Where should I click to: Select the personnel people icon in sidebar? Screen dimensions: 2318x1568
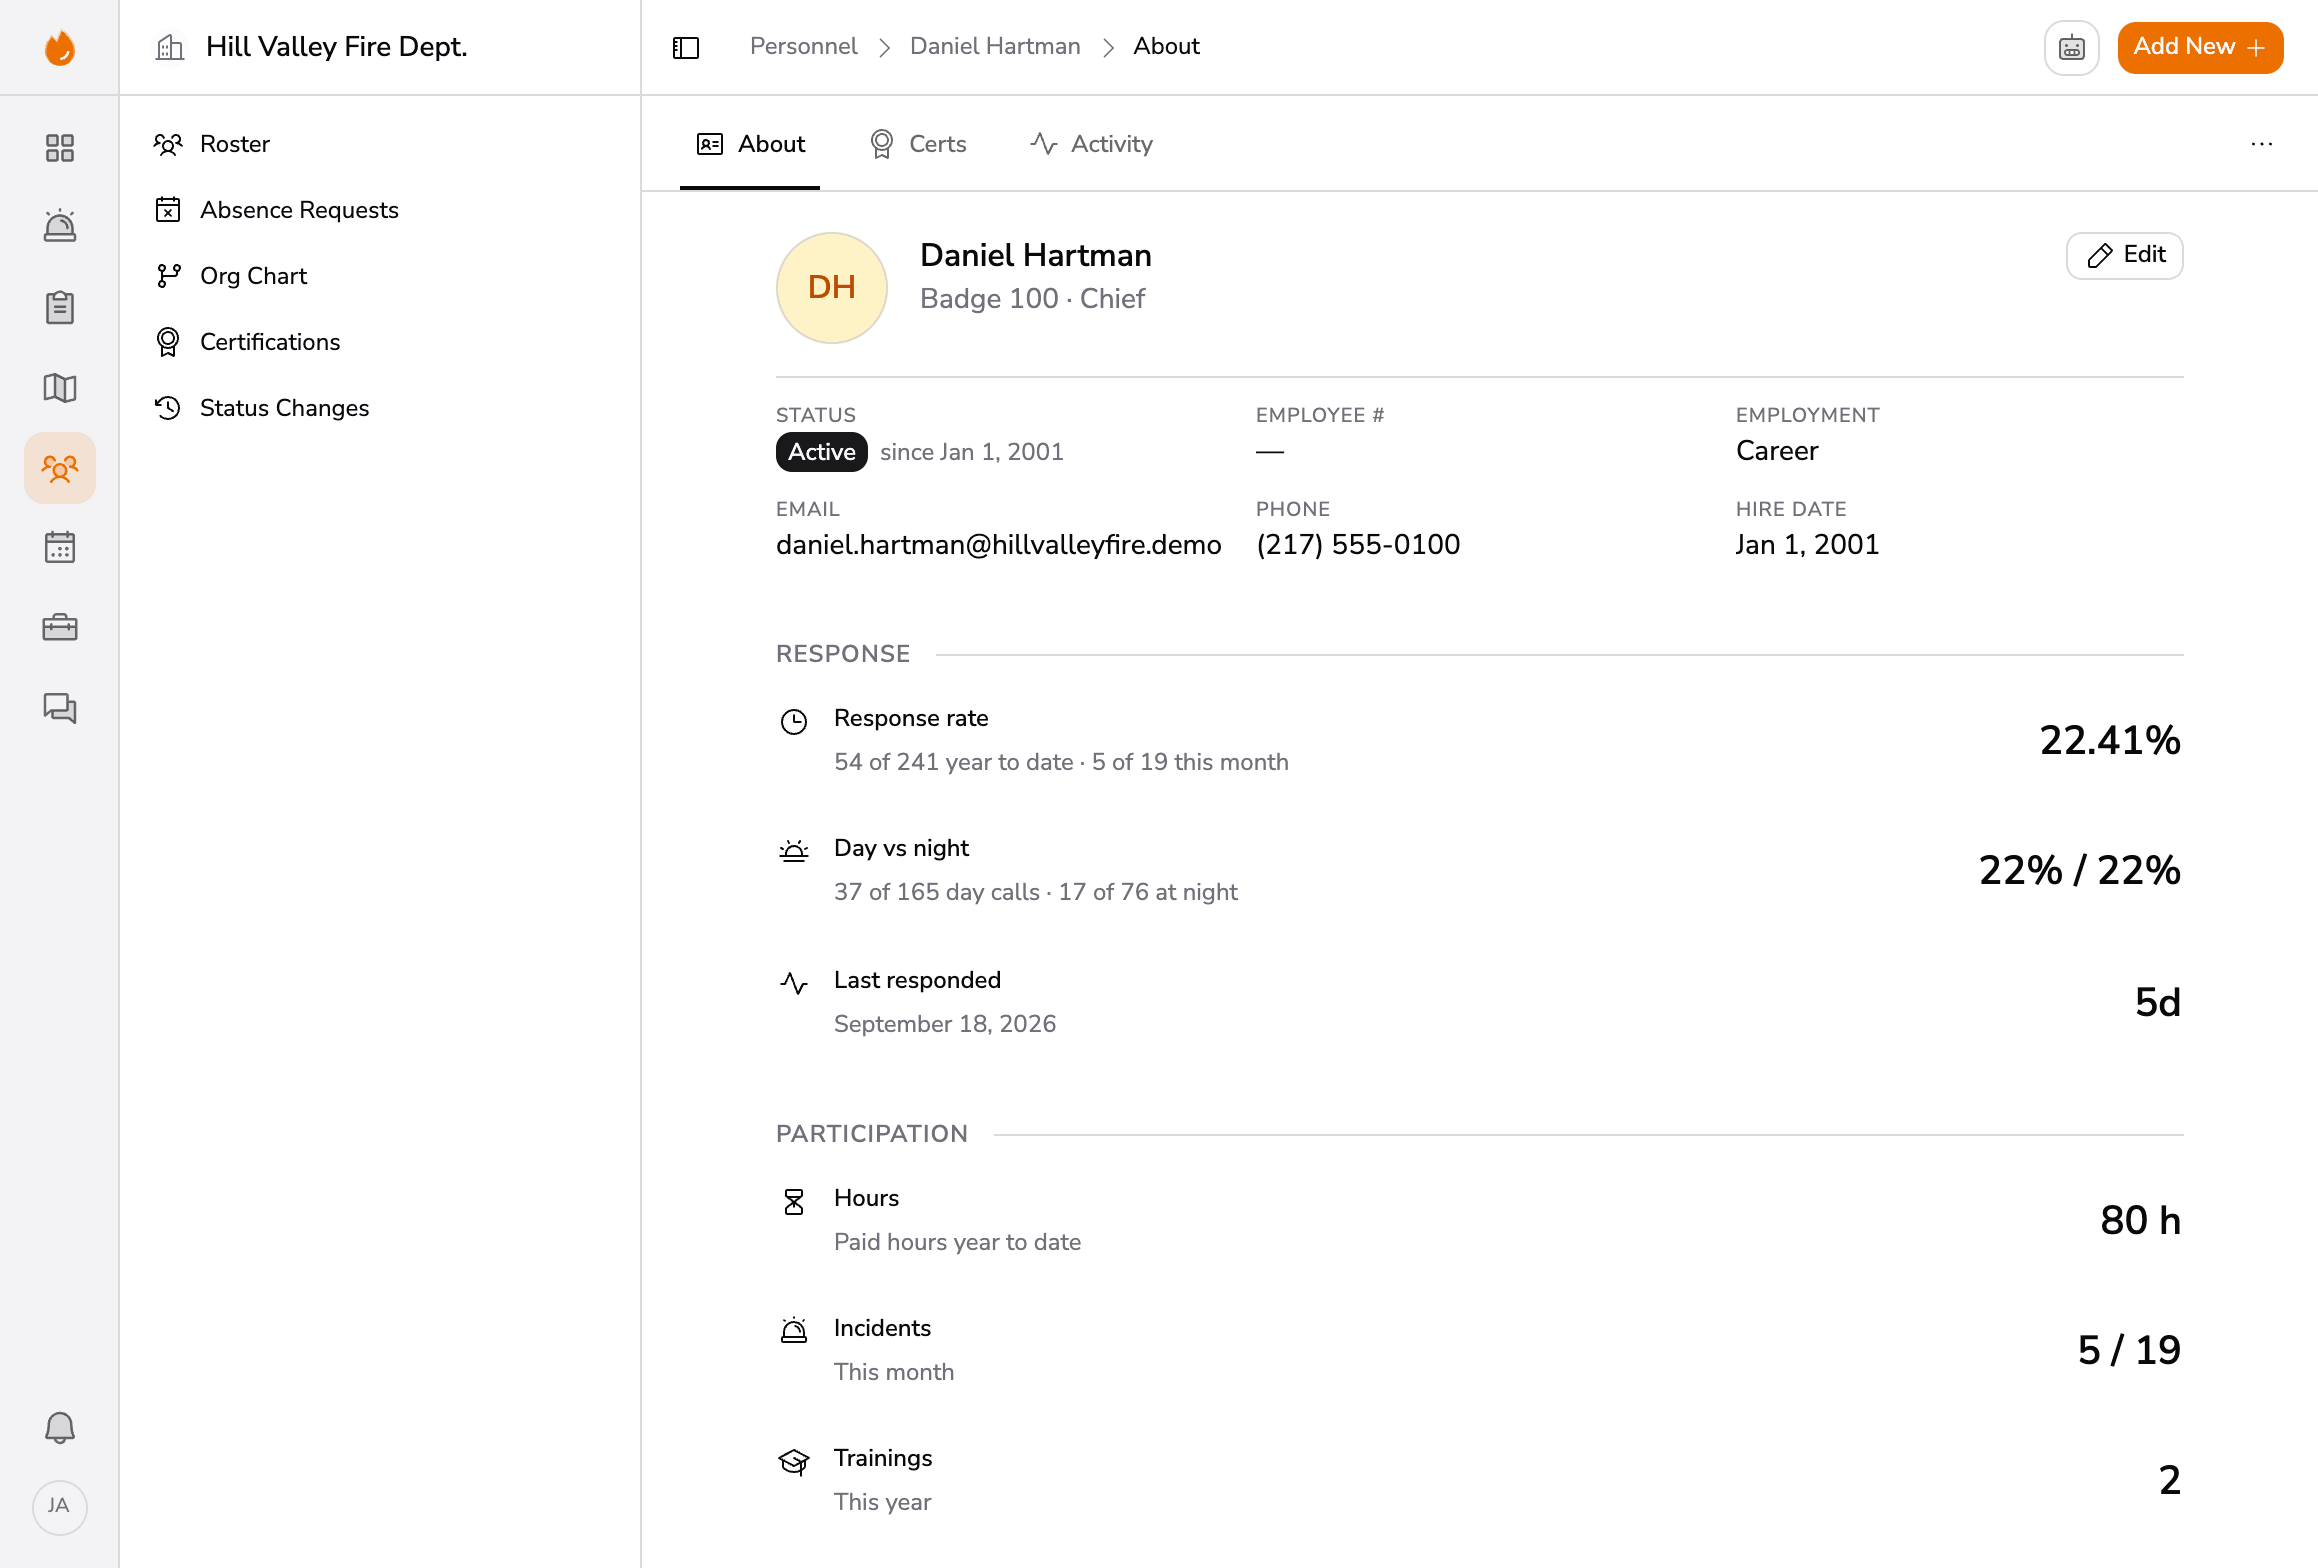pos(60,468)
